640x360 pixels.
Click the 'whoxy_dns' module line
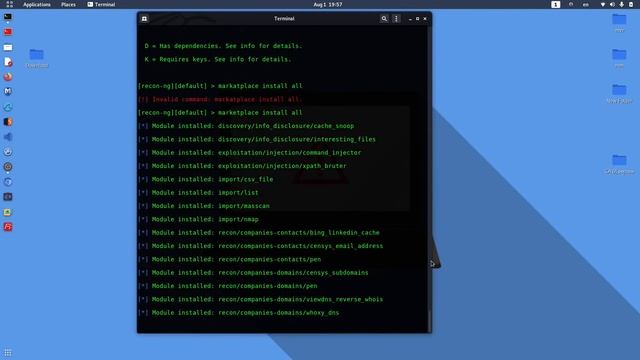pos(238,313)
